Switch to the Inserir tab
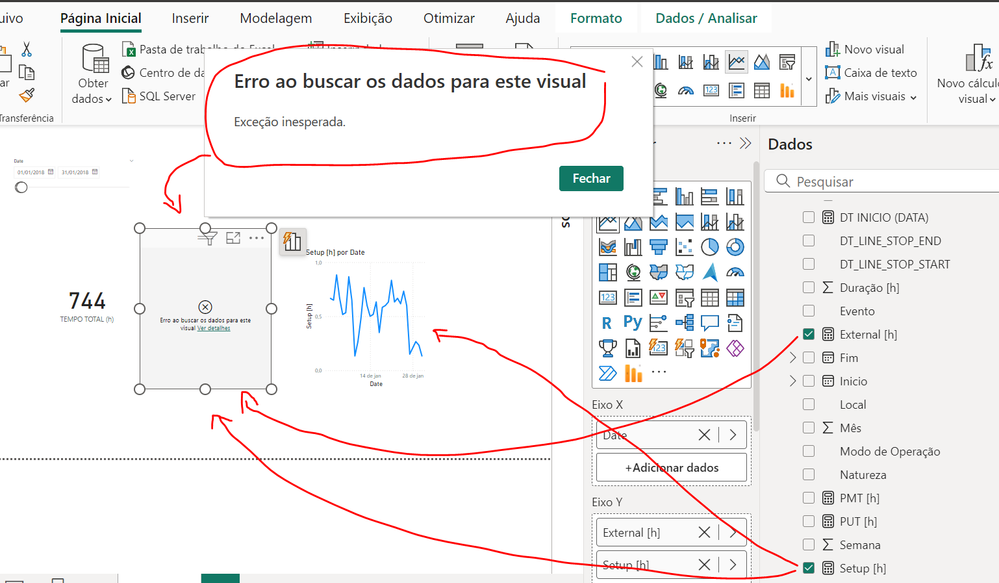This screenshot has height=583, width=999. click(190, 18)
